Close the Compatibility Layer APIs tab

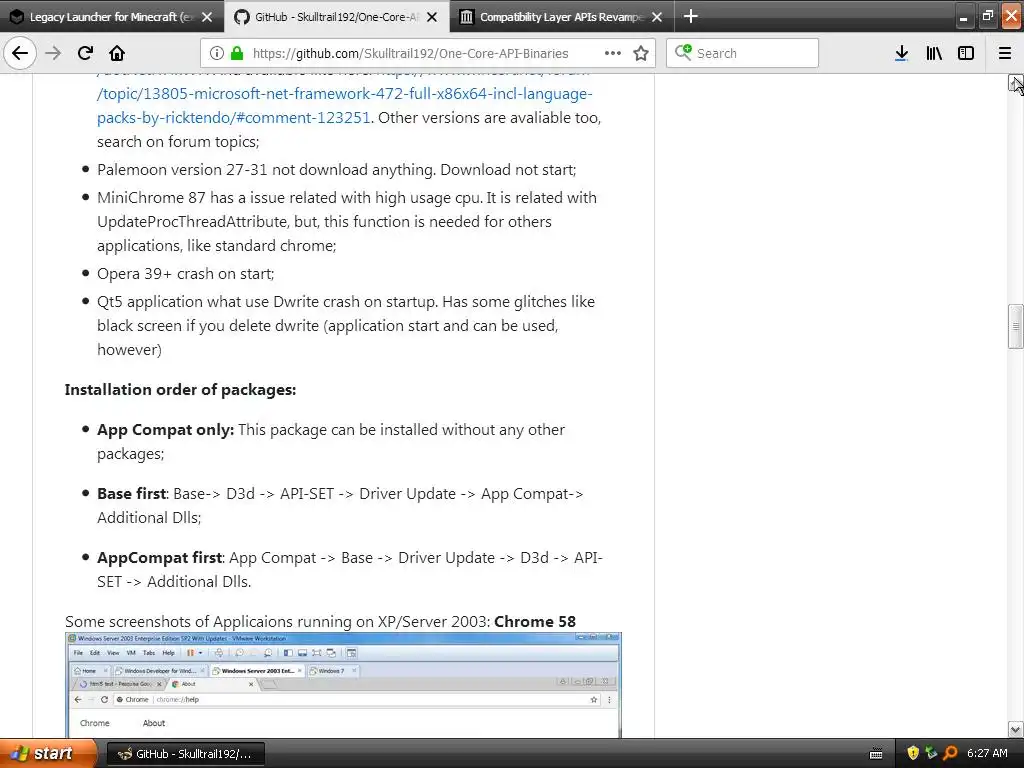click(657, 17)
